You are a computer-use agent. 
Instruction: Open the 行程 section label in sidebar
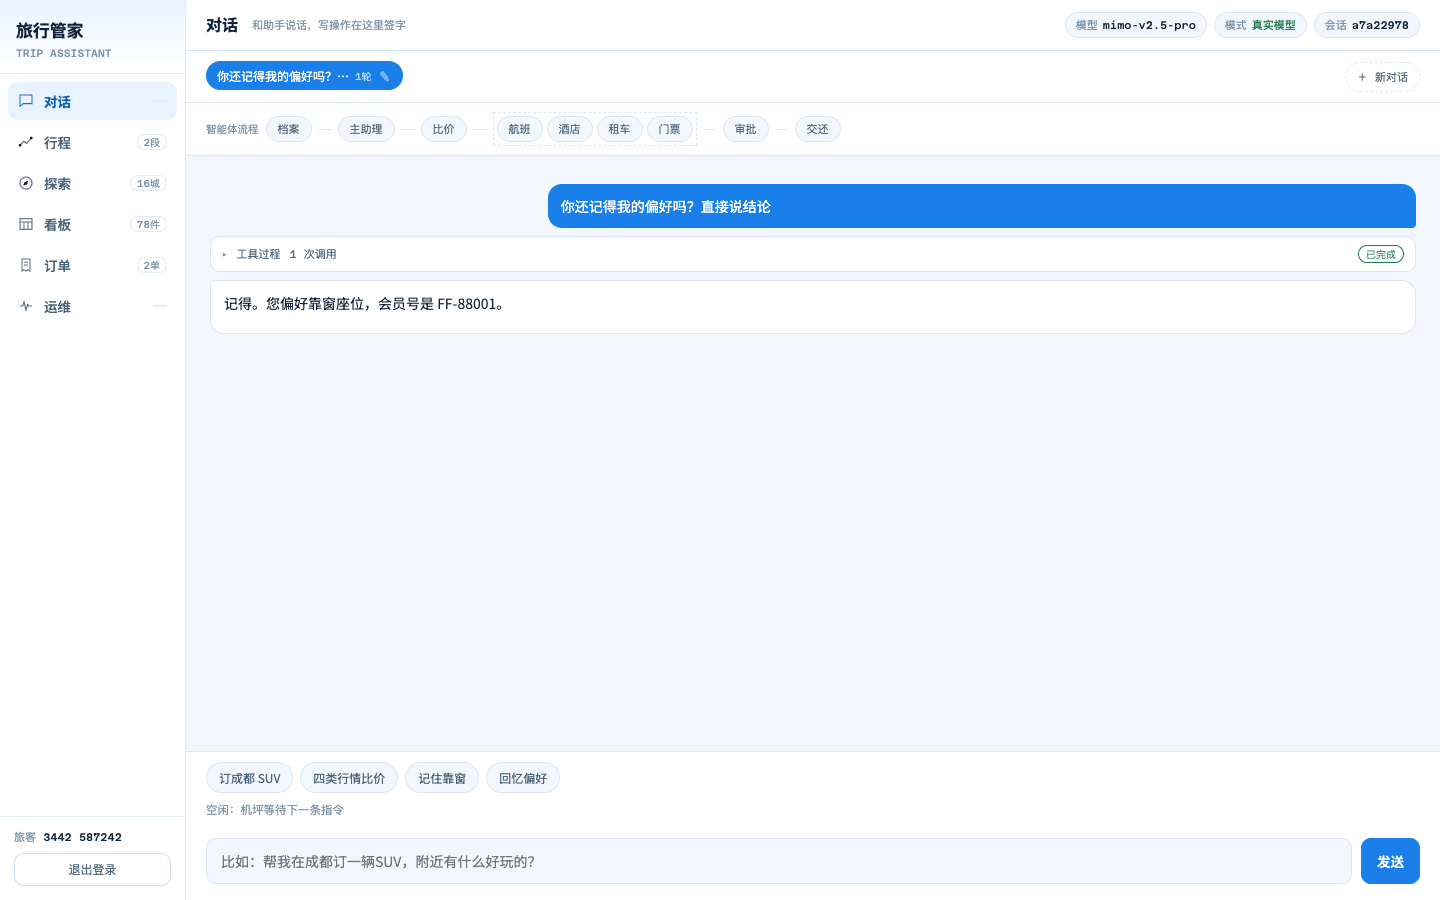[57, 143]
